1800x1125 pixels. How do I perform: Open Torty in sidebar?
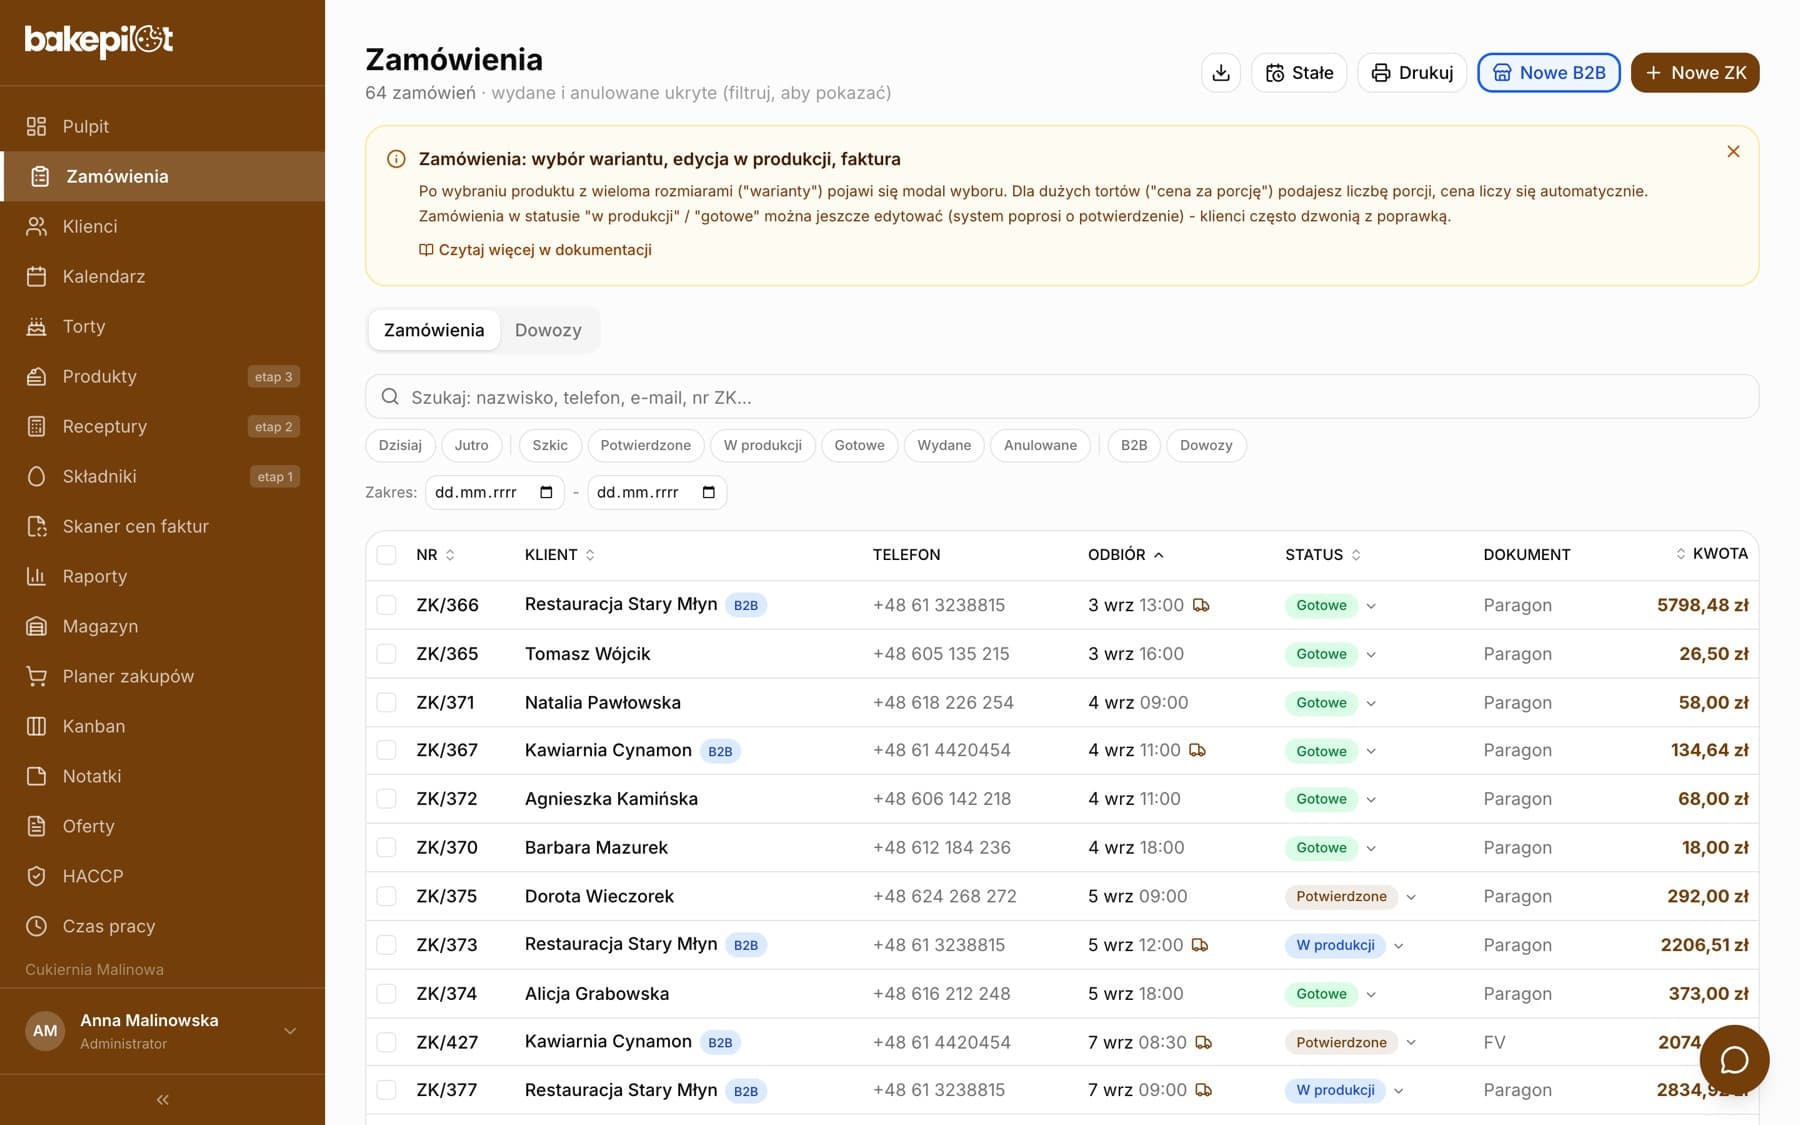click(162, 326)
